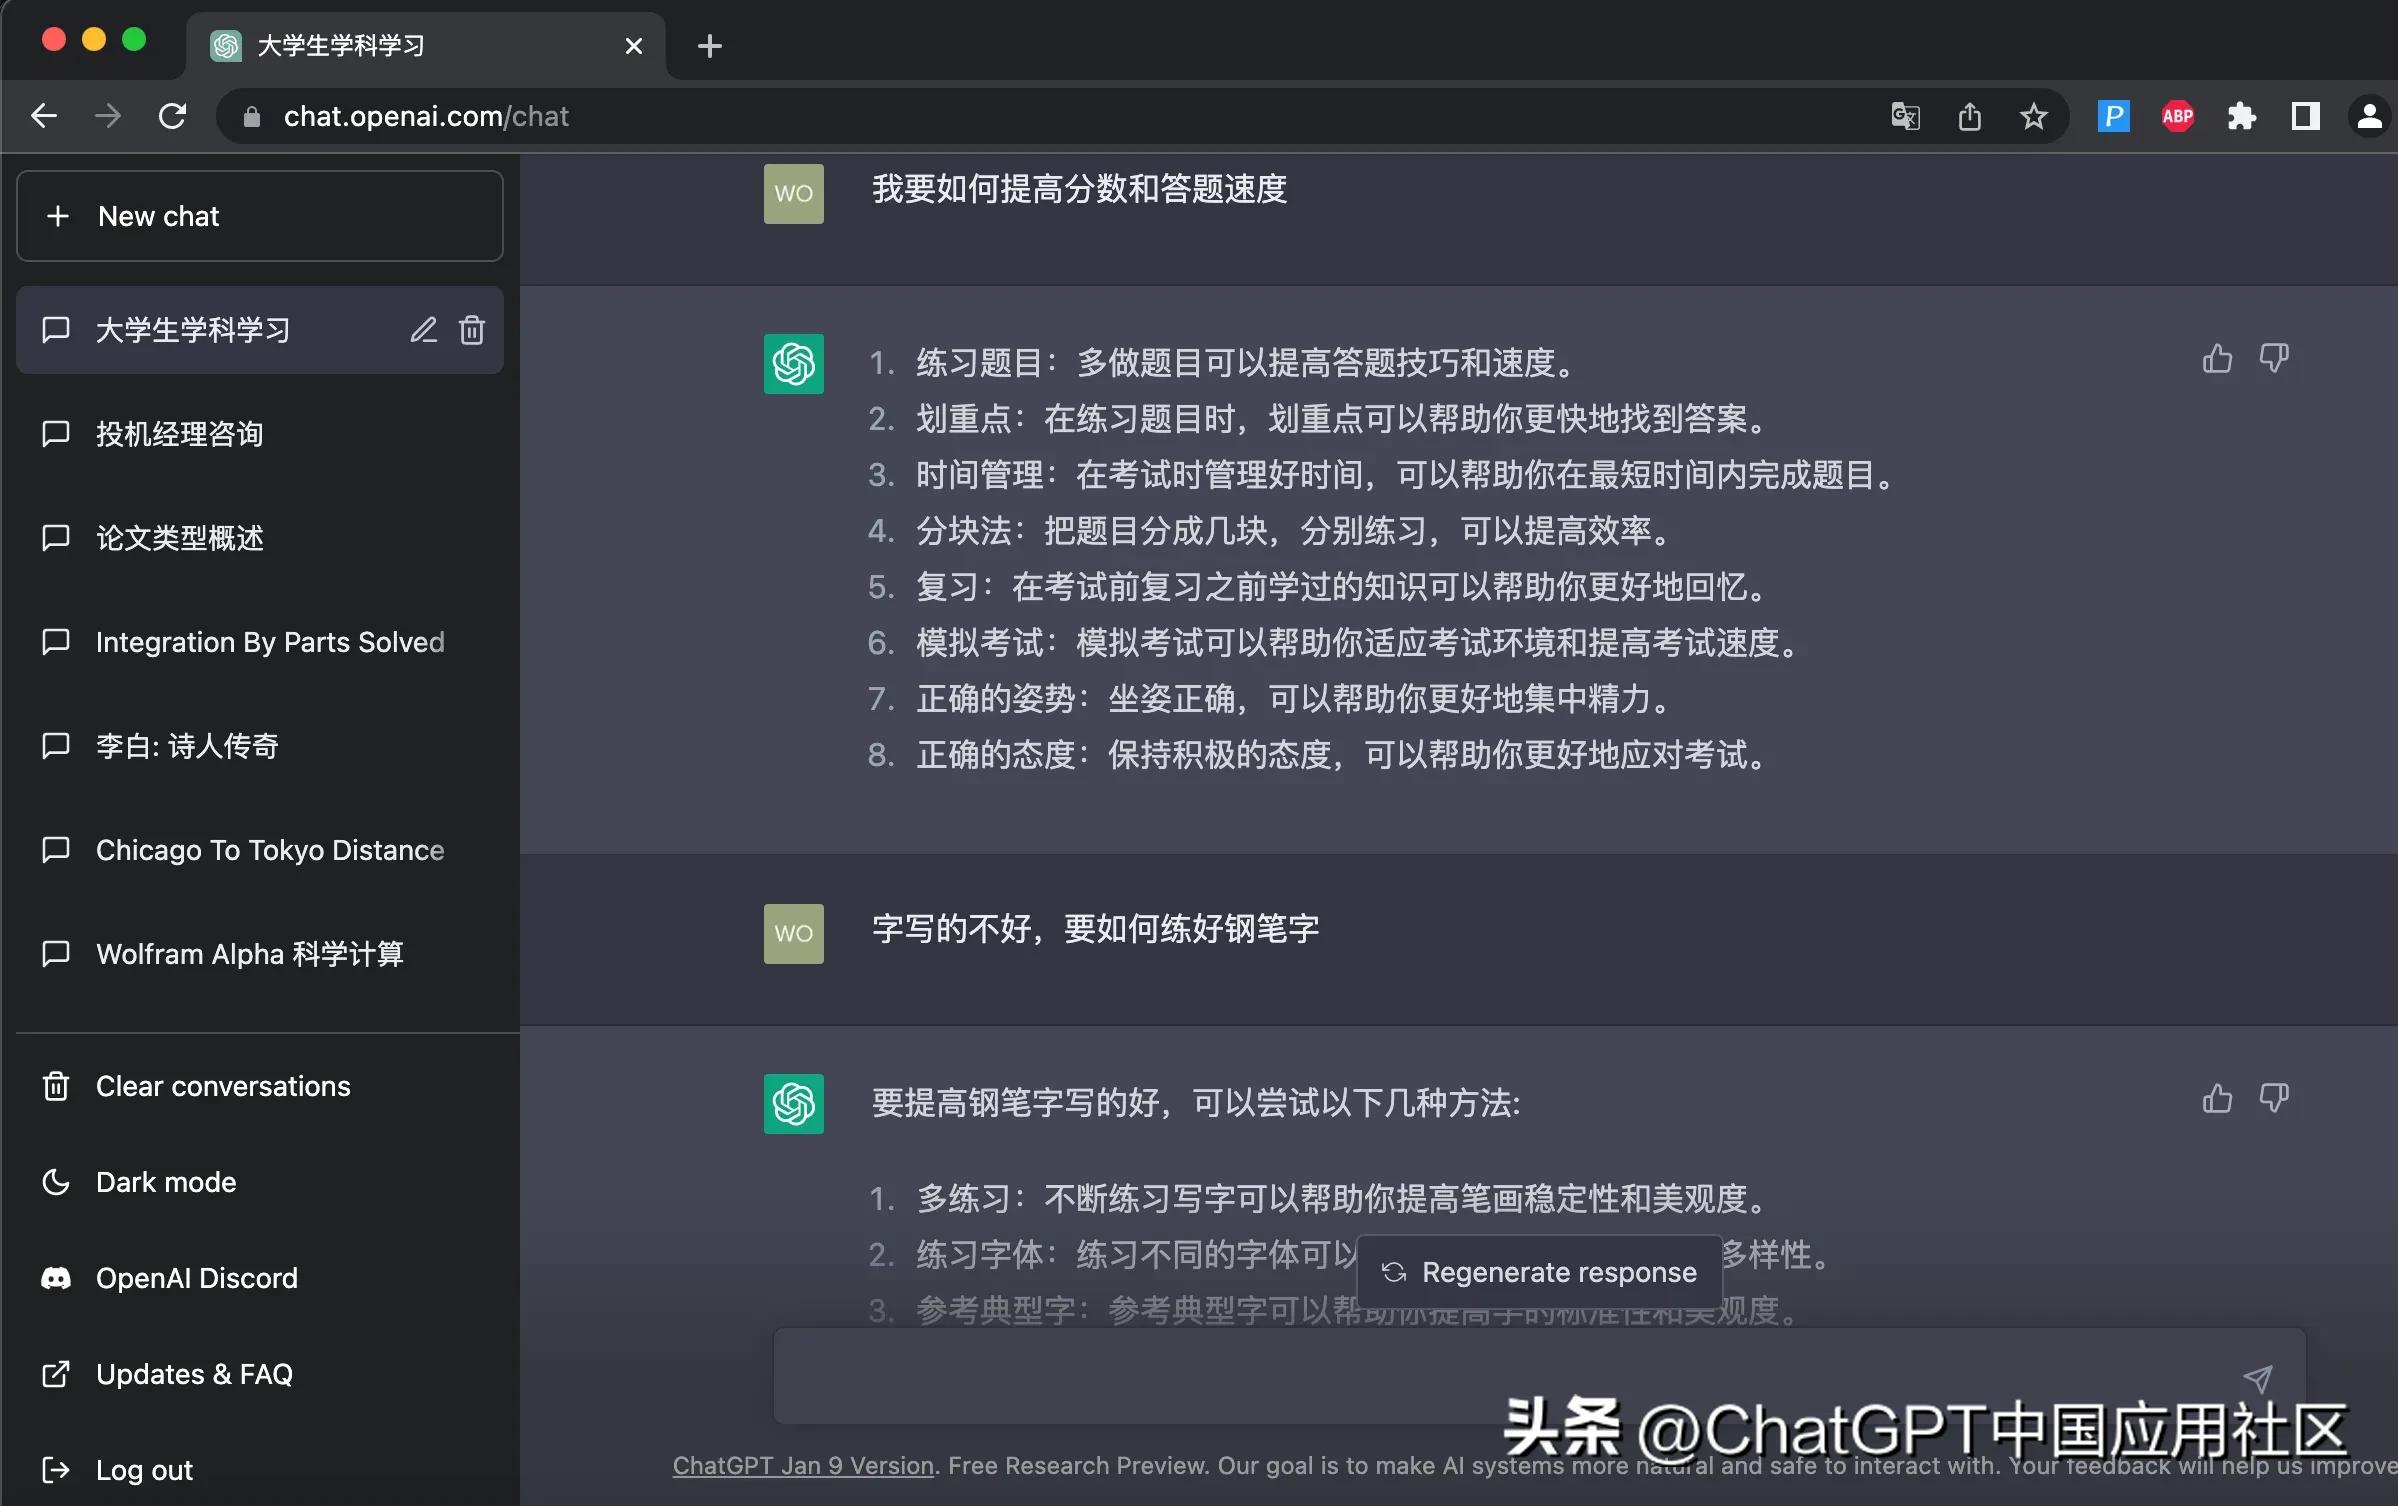Toggle the split-screen browser extension

[2305, 116]
